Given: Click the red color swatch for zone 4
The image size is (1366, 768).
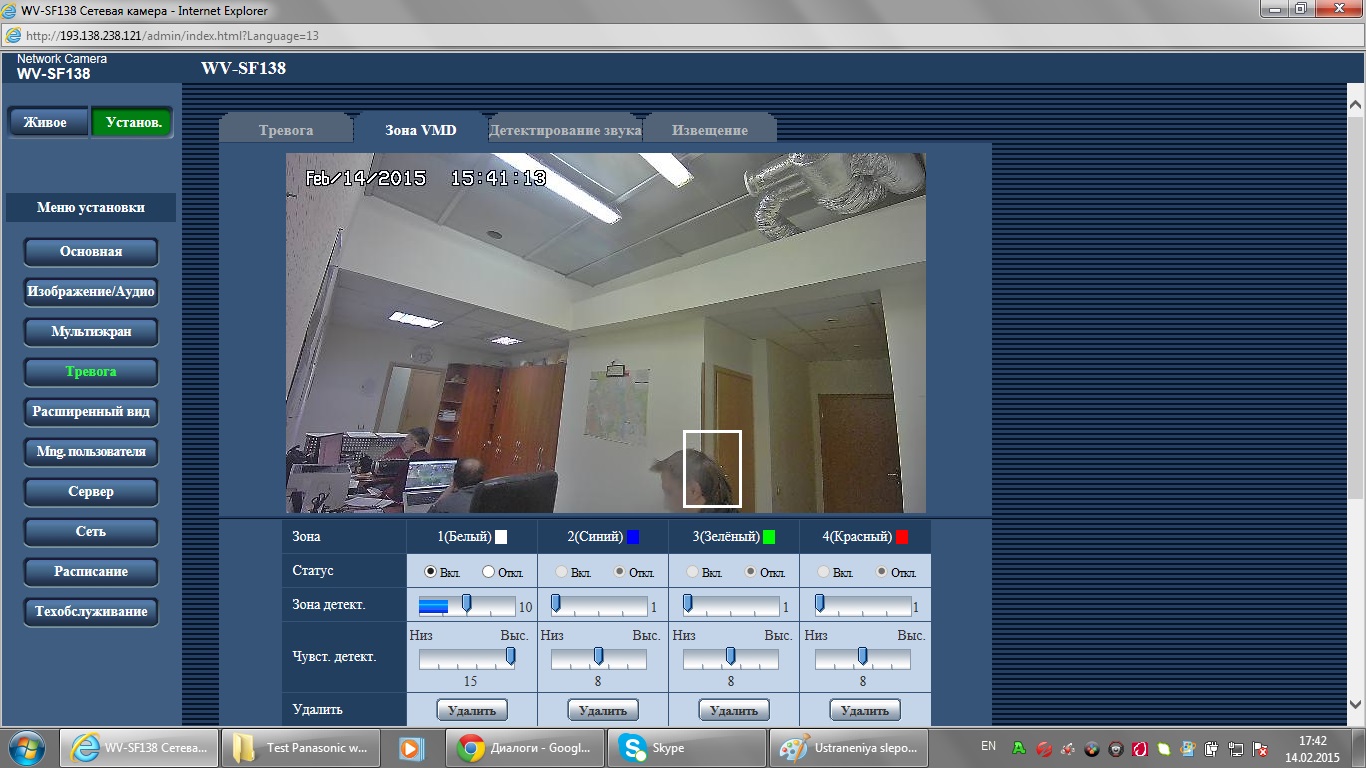Looking at the screenshot, I should [902, 537].
